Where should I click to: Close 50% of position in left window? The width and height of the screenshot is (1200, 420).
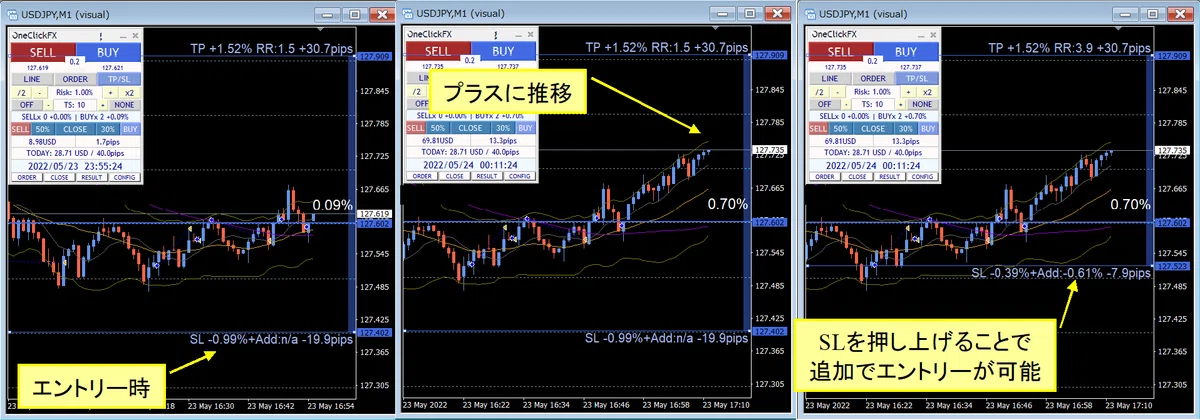click(x=43, y=129)
